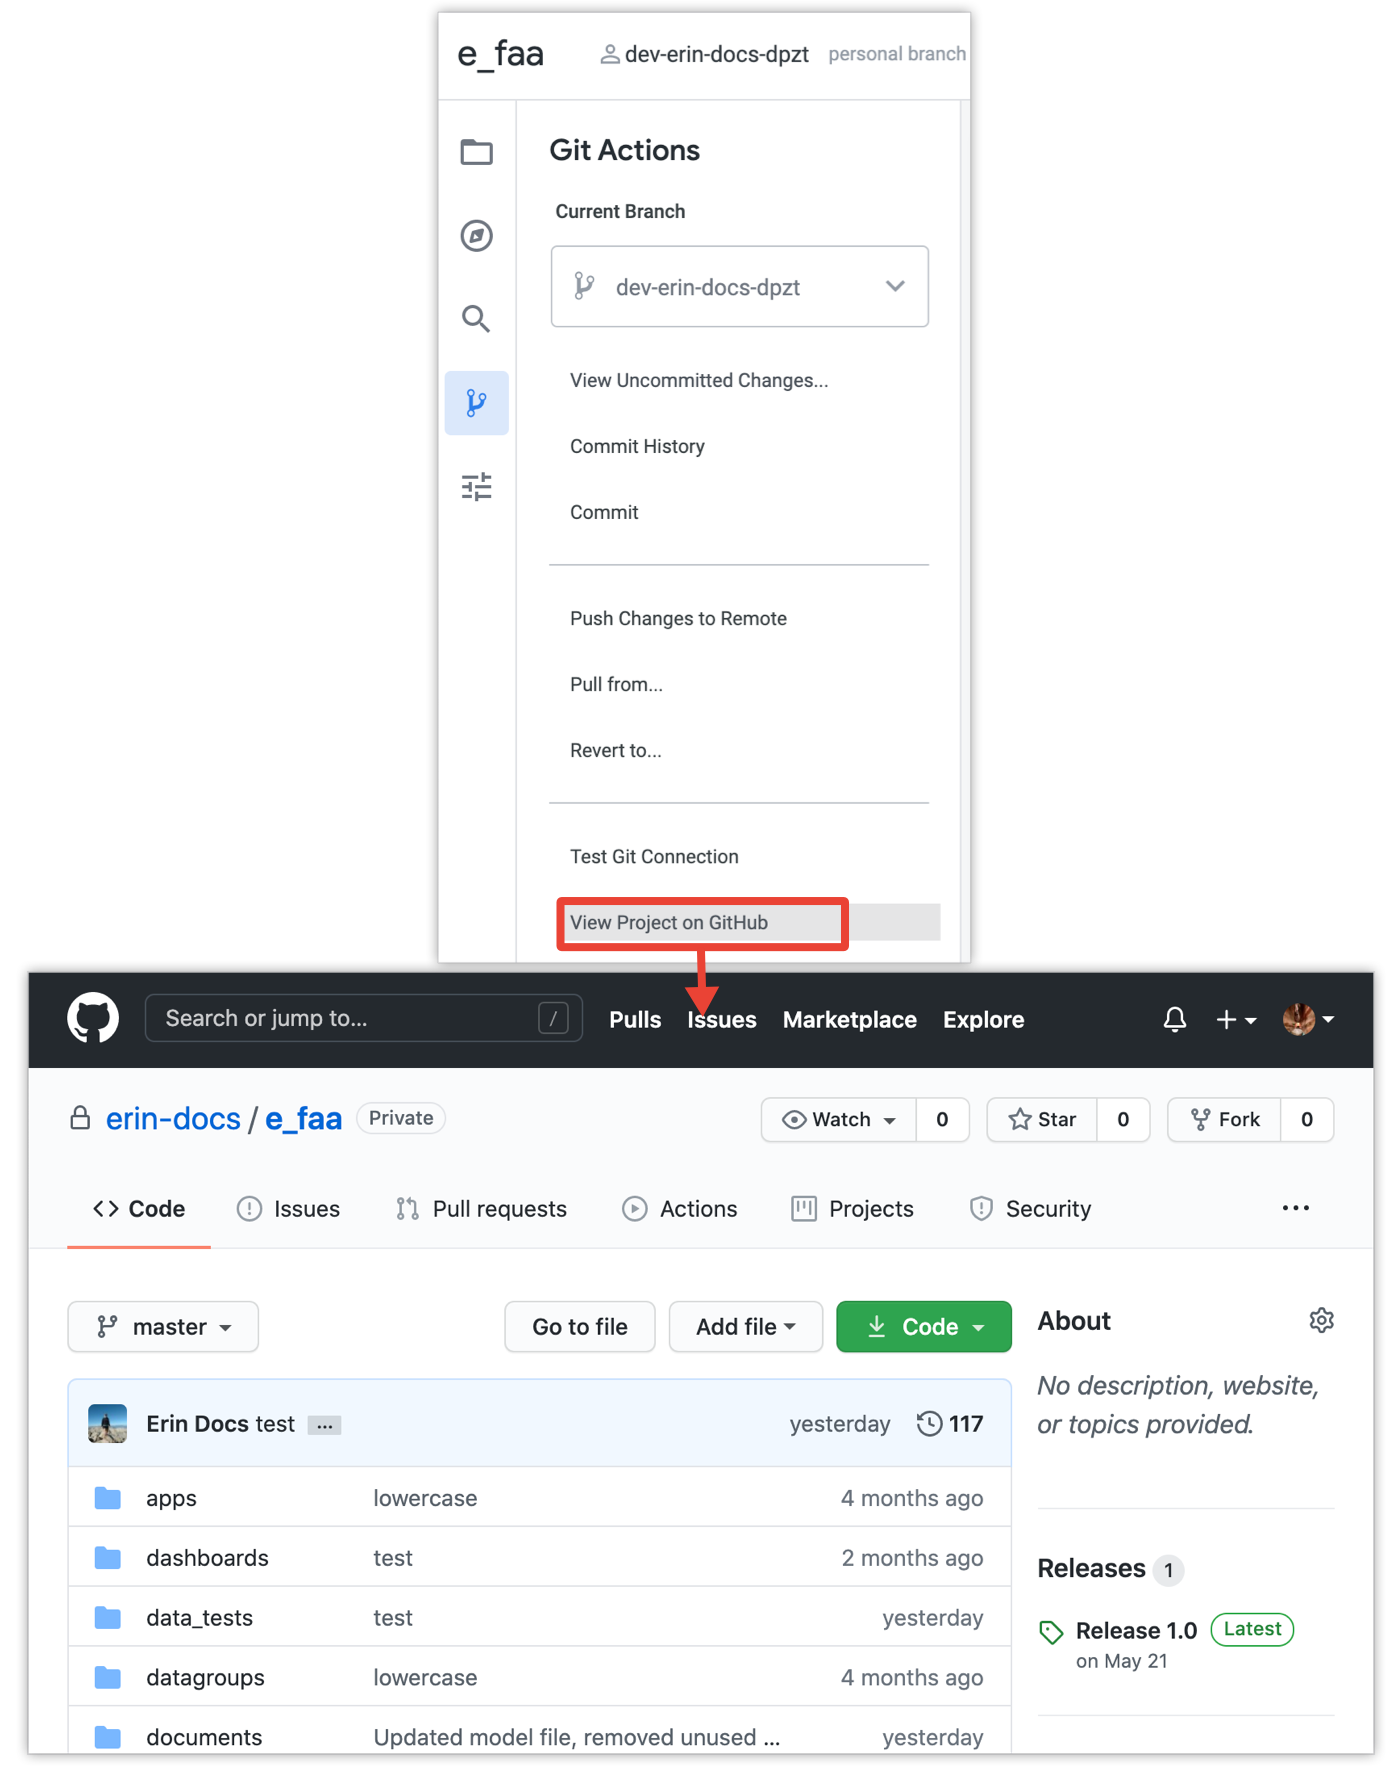The width and height of the screenshot is (1400, 1782).
Task: Click the magnifier search icon in sidebar
Action: pos(476,319)
